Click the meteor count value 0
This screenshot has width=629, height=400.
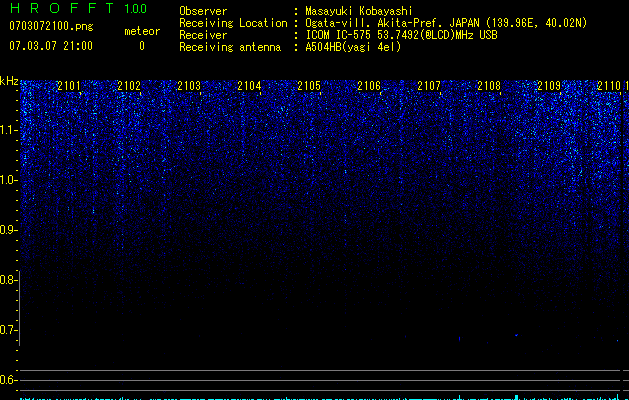tap(142, 46)
